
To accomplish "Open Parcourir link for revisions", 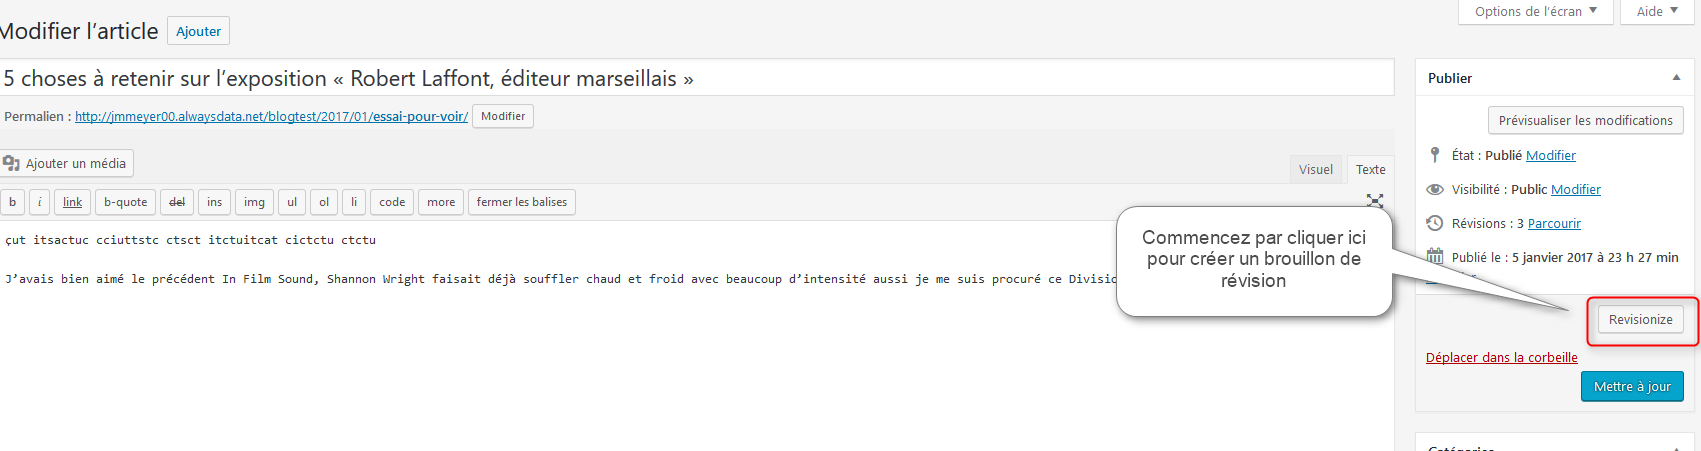I will pyautogui.click(x=1554, y=223).
